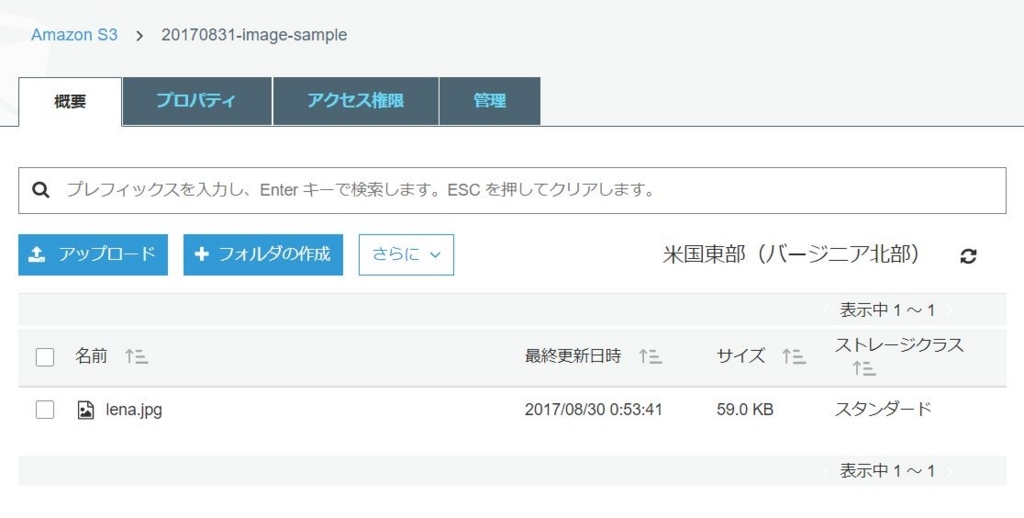1024x518 pixels.
Task: Click the 名前 column header
Action: [x=91, y=357]
